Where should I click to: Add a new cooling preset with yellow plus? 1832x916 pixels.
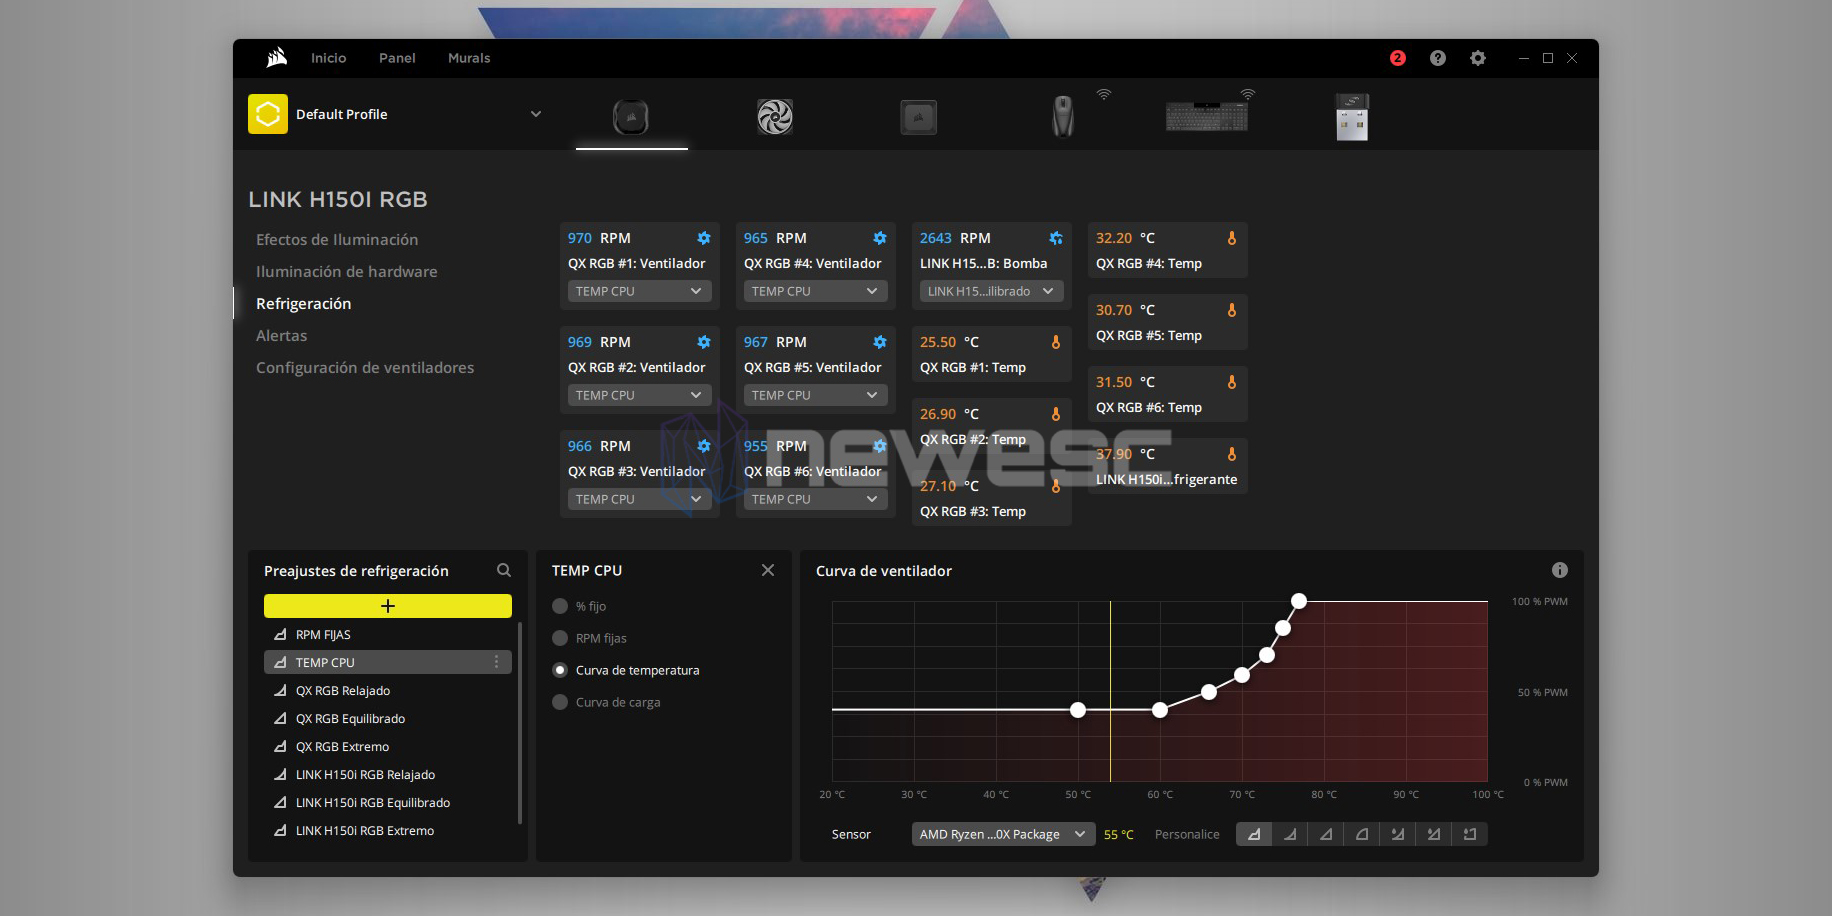point(388,606)
